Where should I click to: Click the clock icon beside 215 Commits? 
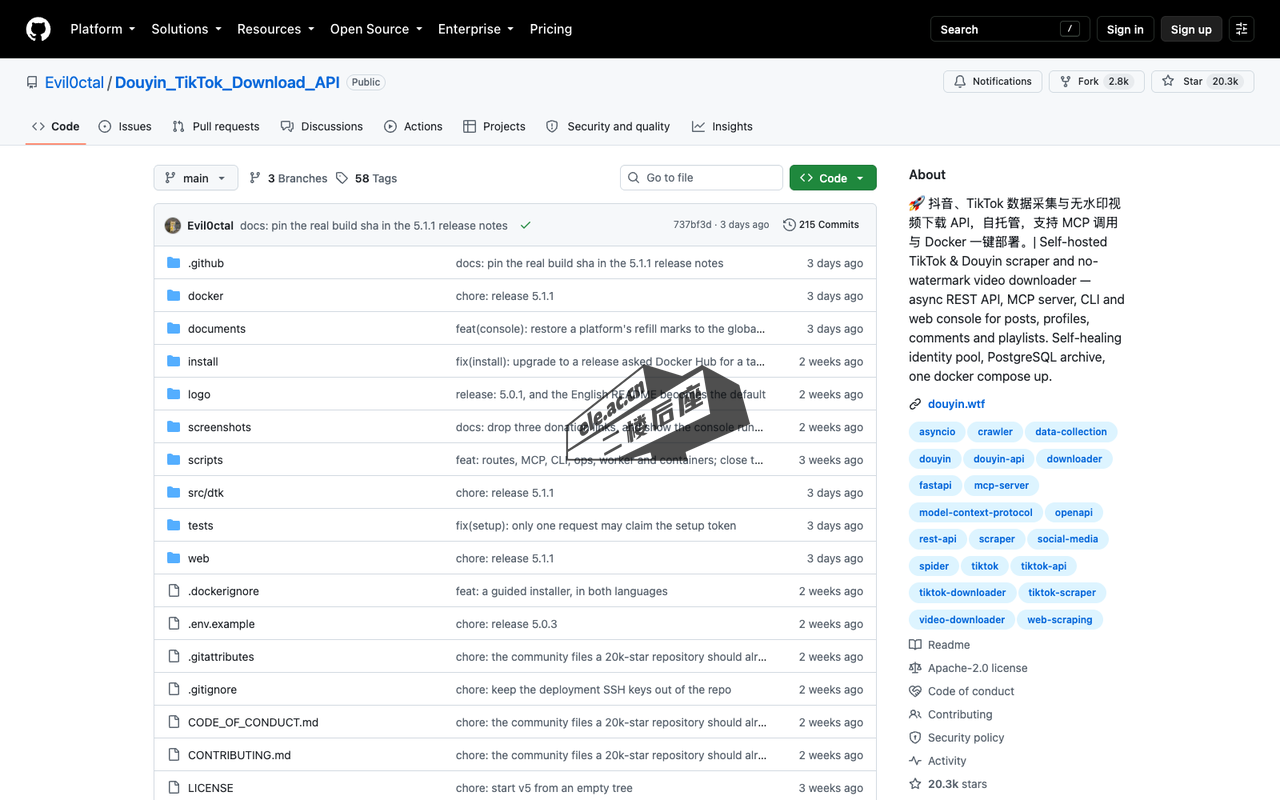pyautogui.click(x=789, y=225)
